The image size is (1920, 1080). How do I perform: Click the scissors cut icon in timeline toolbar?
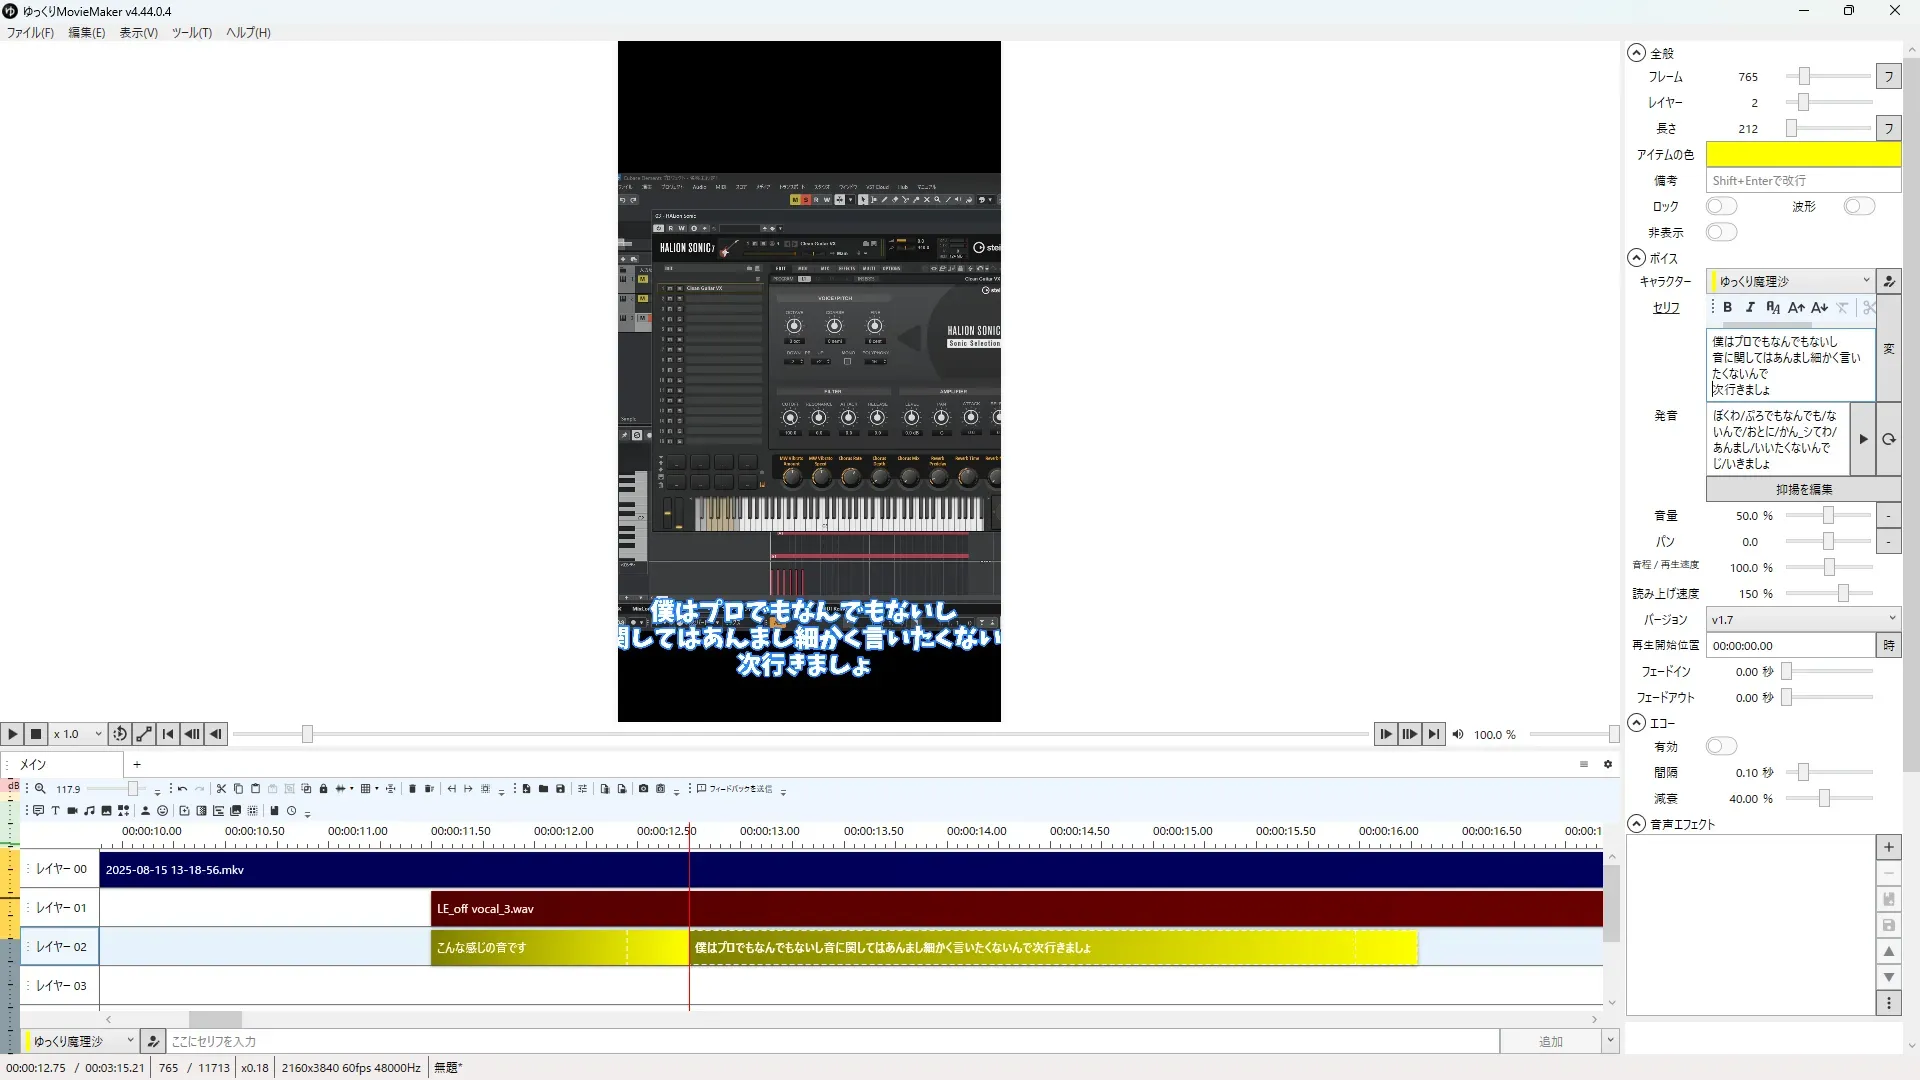tap(221, 789)
